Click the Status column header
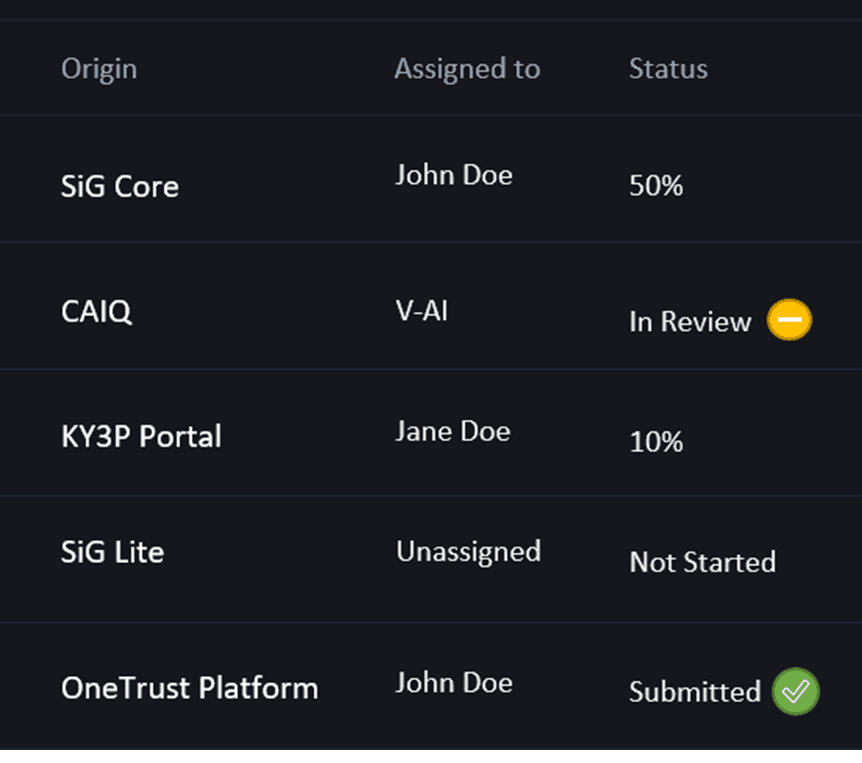Image resolution: width=862 pixels, height=763 pixels. click(668, 69)
